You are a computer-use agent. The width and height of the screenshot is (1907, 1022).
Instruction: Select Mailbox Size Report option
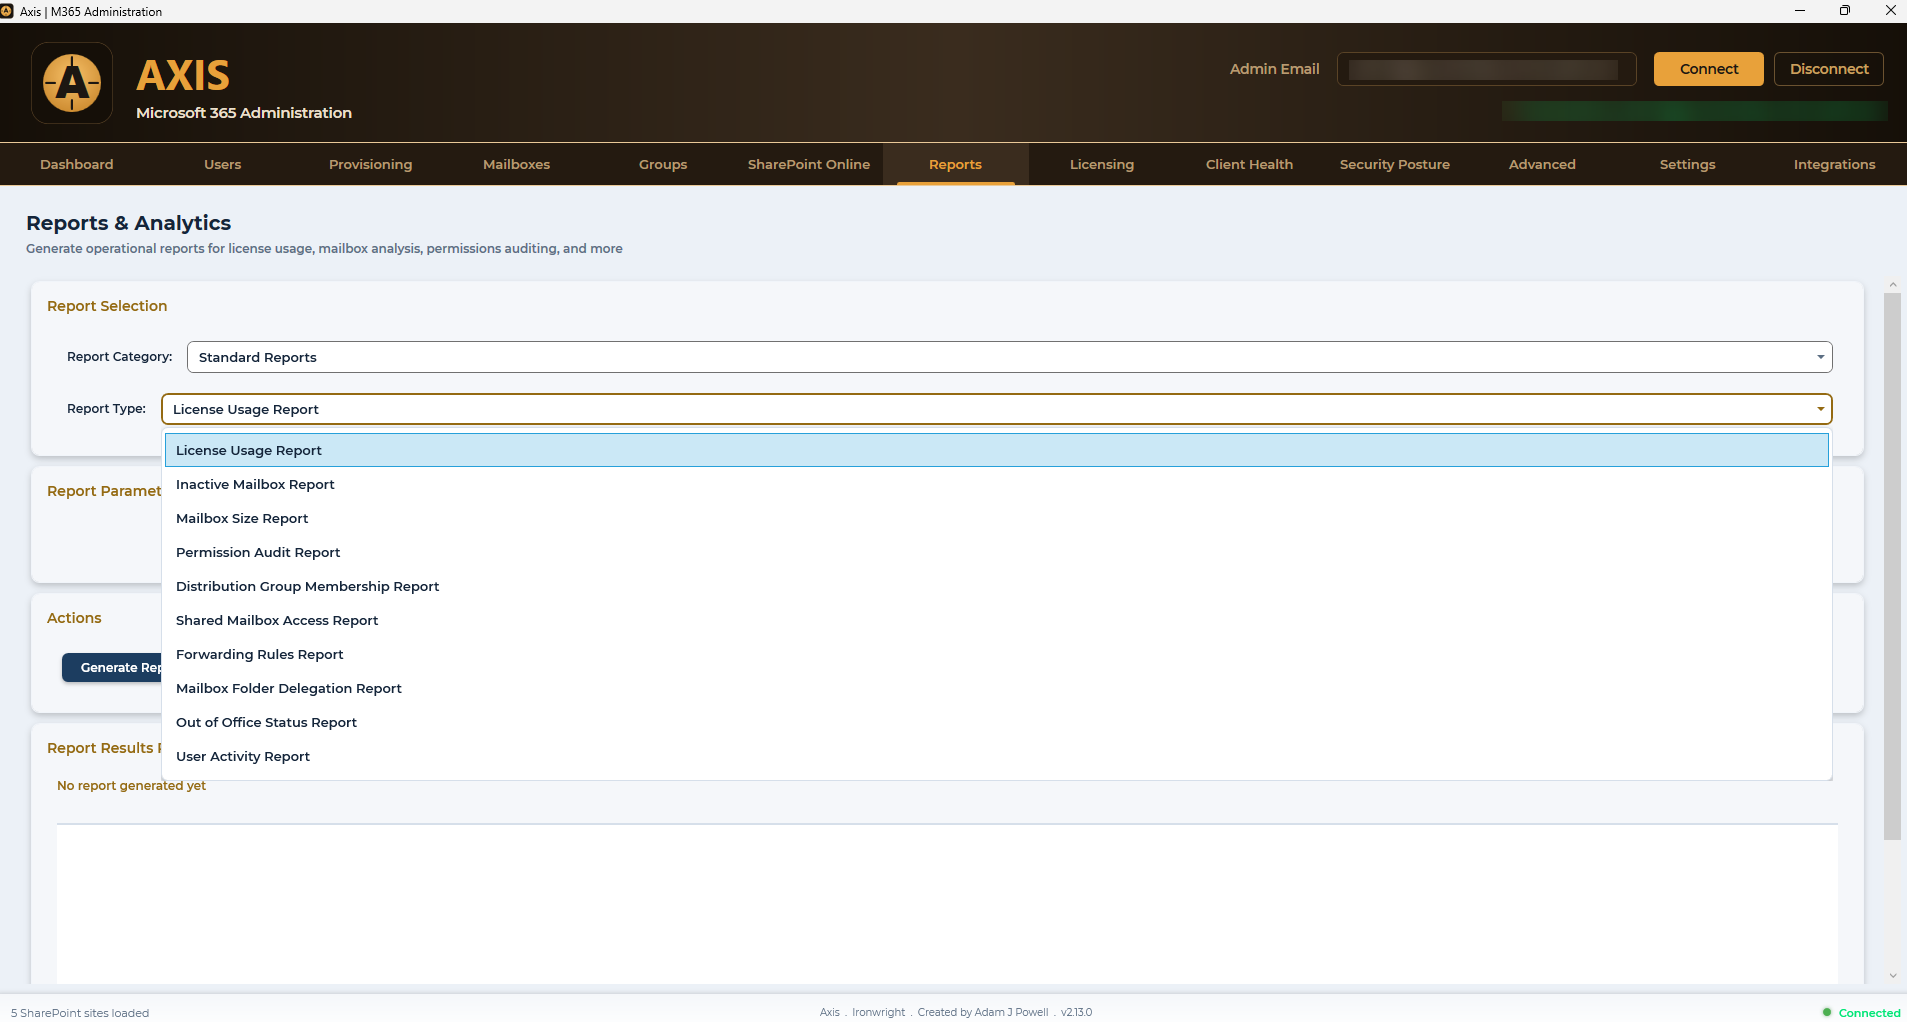point(996,518)
